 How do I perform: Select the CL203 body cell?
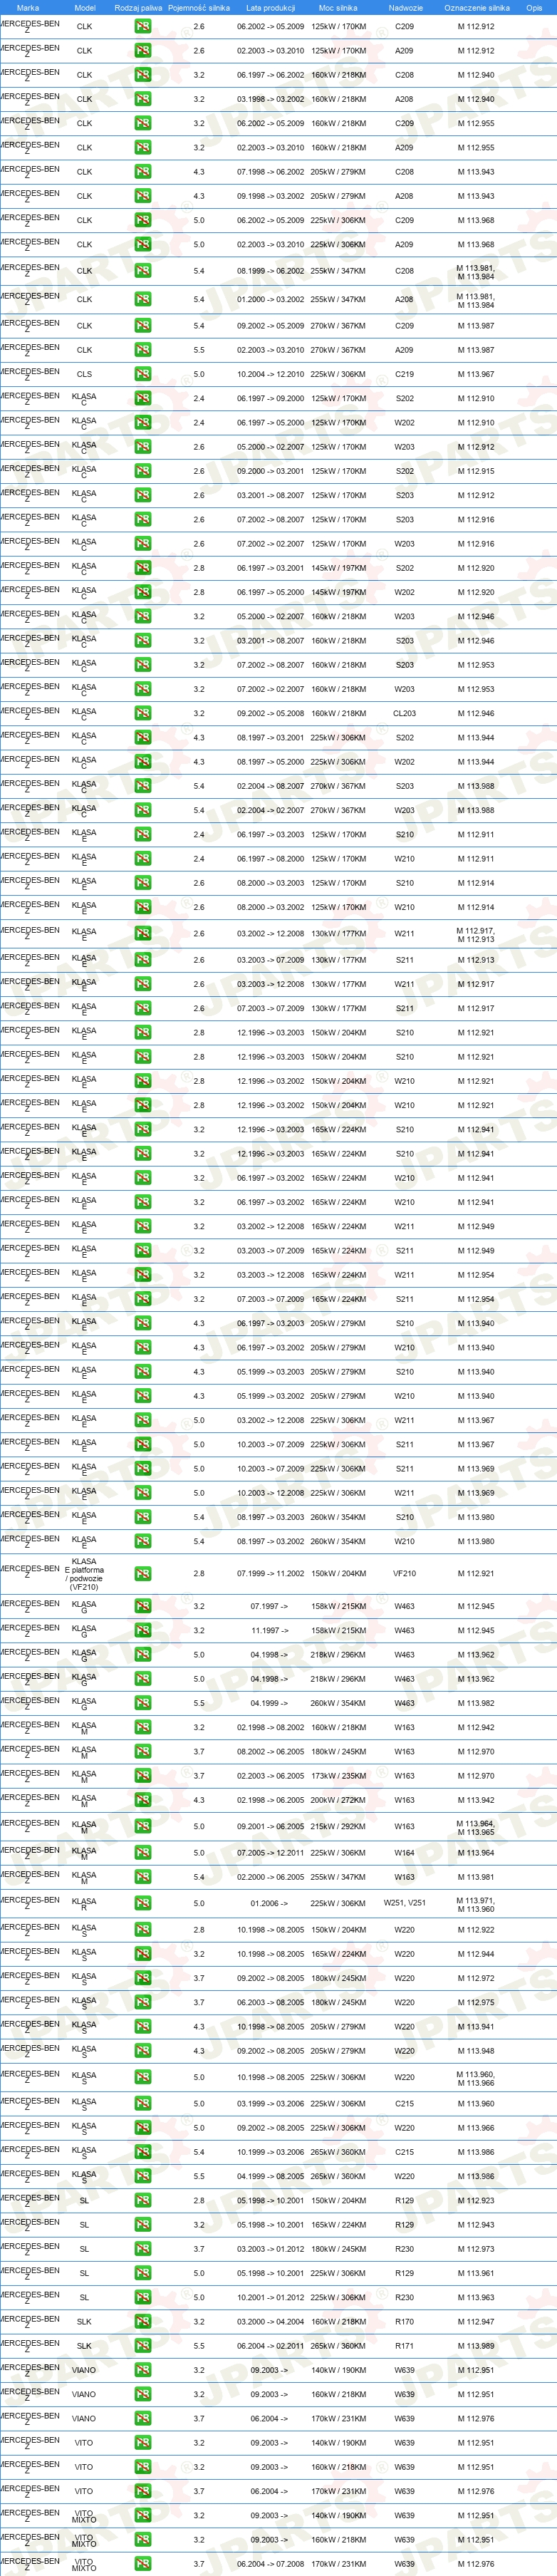[404, 714]
